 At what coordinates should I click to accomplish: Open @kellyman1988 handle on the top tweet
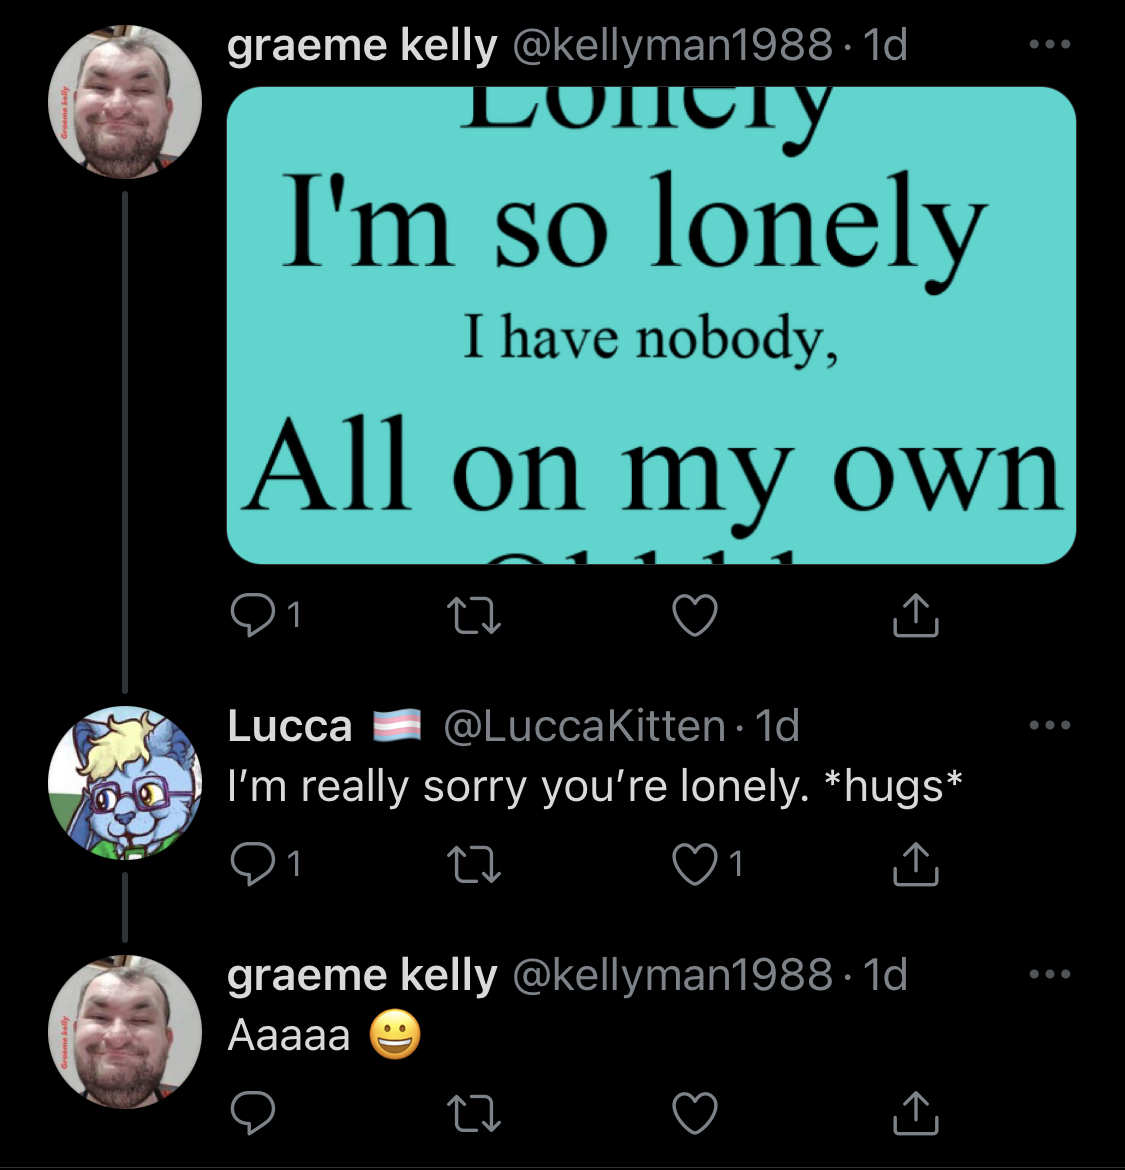click(x=672, y=46)
